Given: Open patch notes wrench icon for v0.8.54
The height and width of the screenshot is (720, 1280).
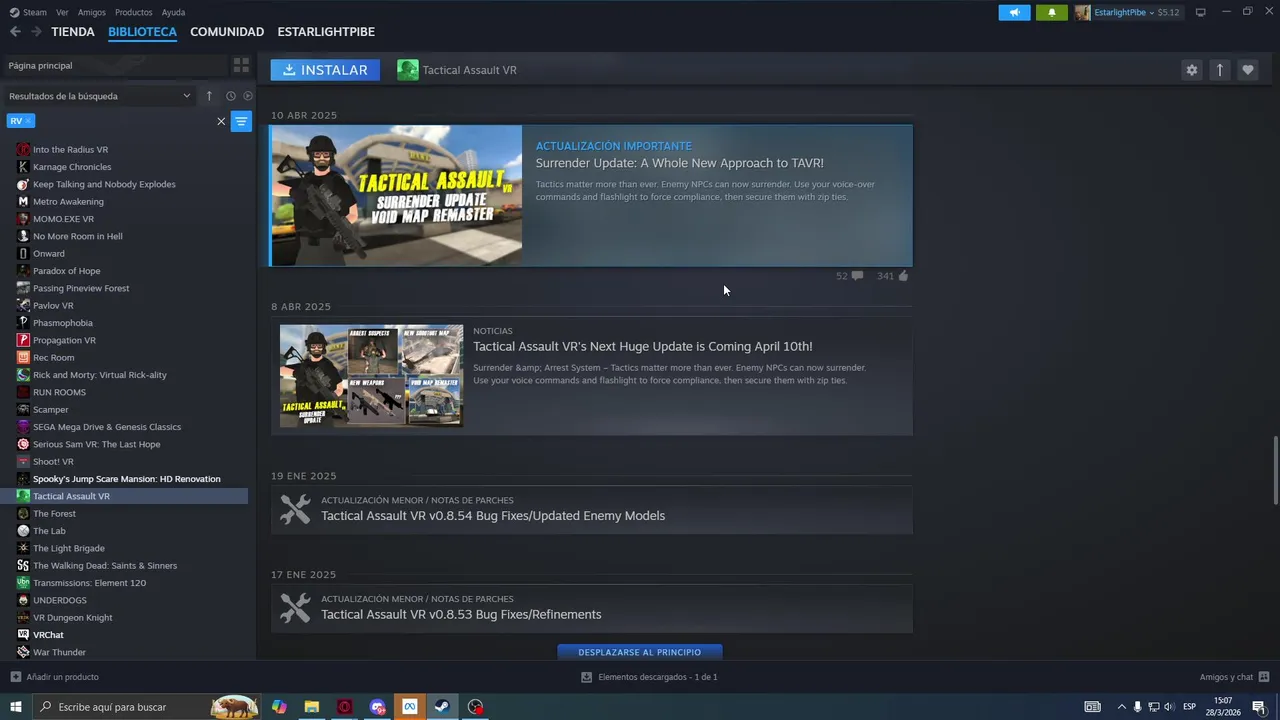Looking at the screenshot, I should (x=295, y=510).
